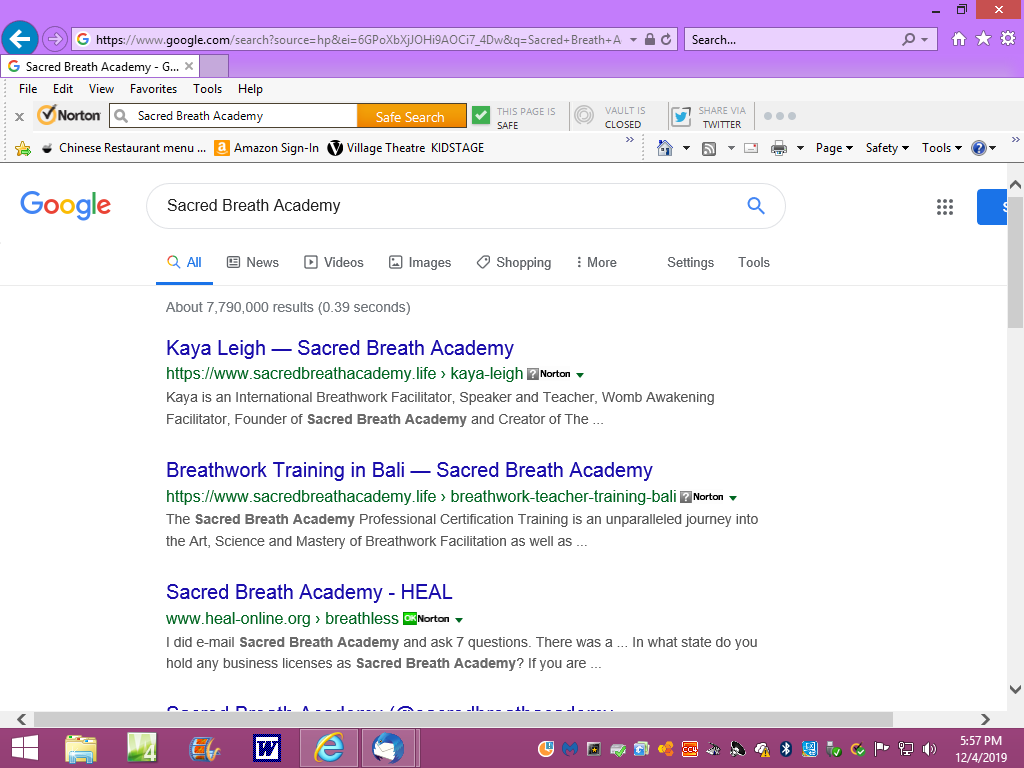
Task: Open the Page dropdown in command bar
Action: pos(834,148)
